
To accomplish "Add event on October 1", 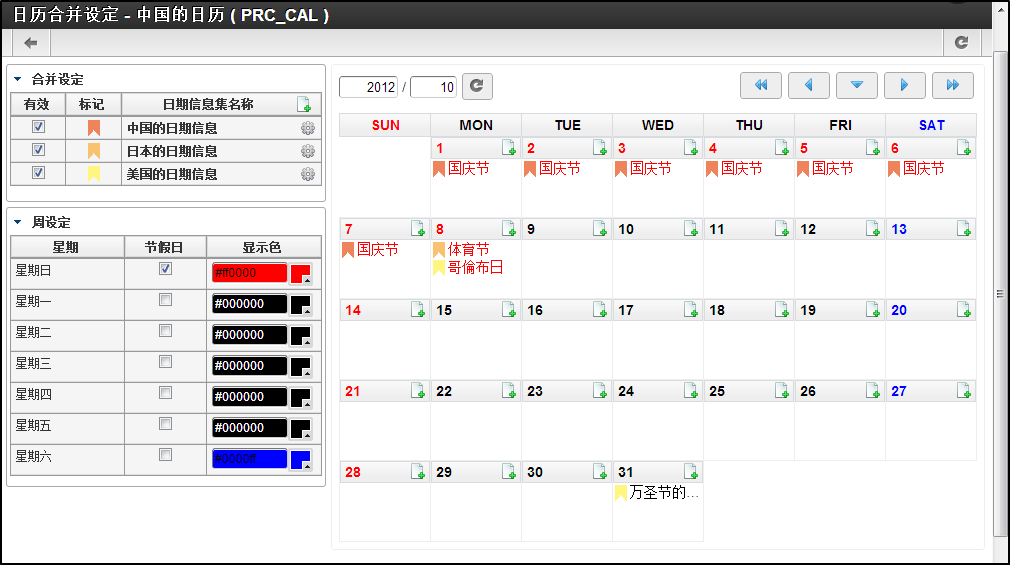I will coord(509,148).
